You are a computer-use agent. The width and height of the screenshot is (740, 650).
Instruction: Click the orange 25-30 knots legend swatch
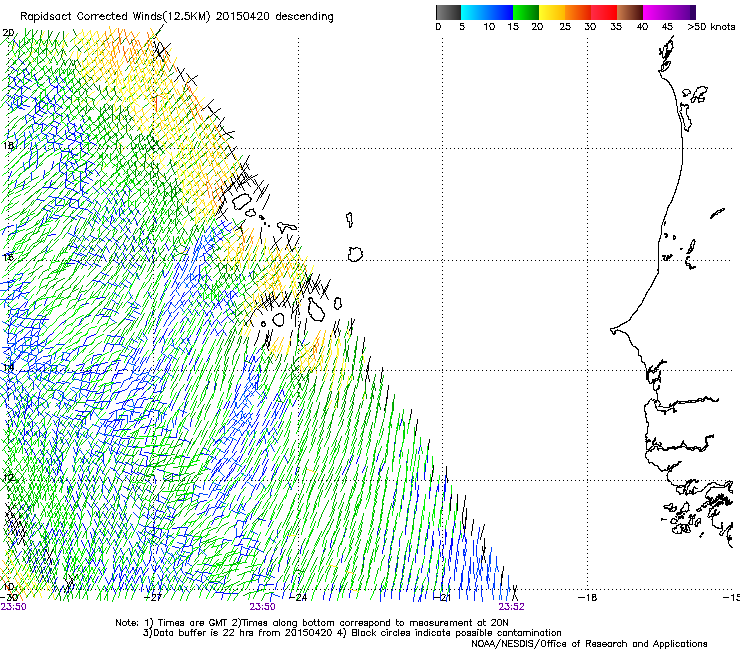578,12
